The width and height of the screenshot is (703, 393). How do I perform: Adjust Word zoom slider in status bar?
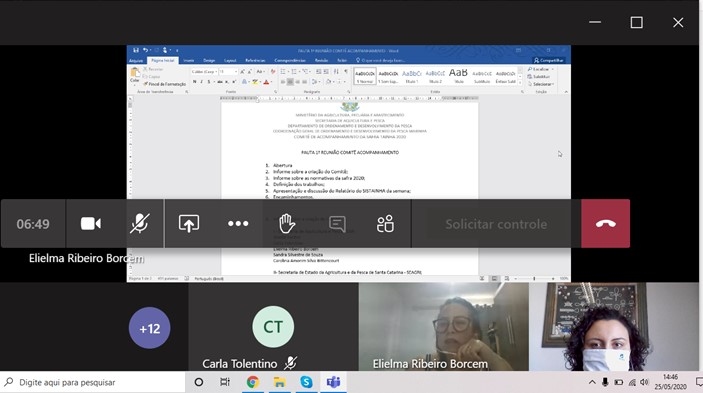pos(534,279)
